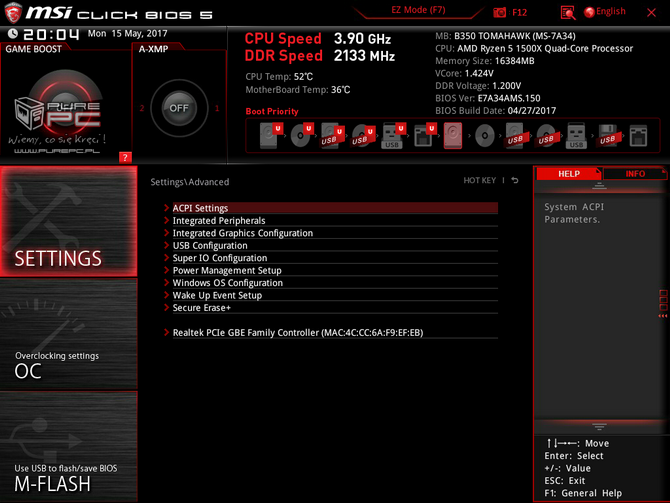Select the UEFI hard disk boot device icon
This screenshot has width=670, height=503.
click(x=271, y=135)
